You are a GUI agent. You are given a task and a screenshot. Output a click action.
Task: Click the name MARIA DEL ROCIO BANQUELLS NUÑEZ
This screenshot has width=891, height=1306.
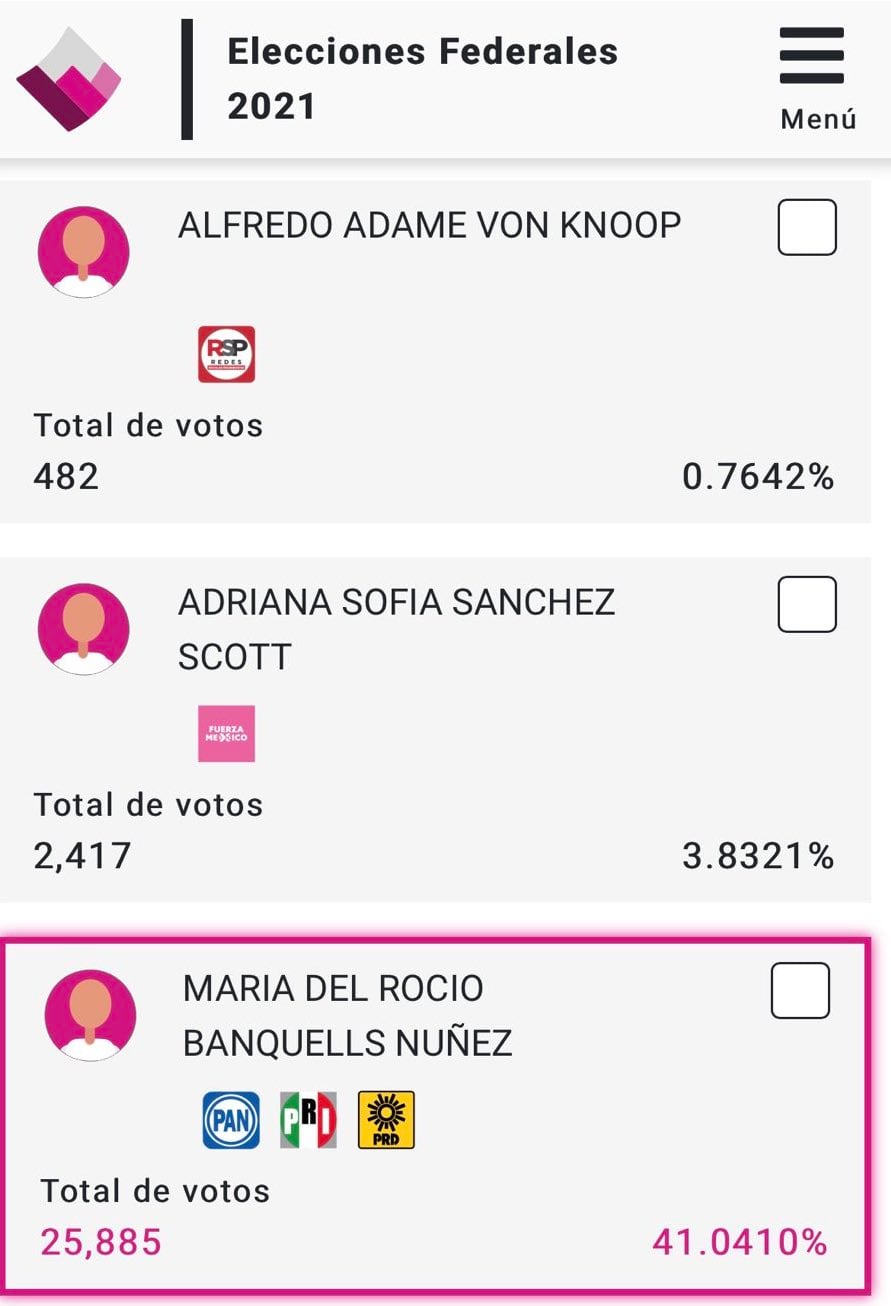coord(347,1015)
